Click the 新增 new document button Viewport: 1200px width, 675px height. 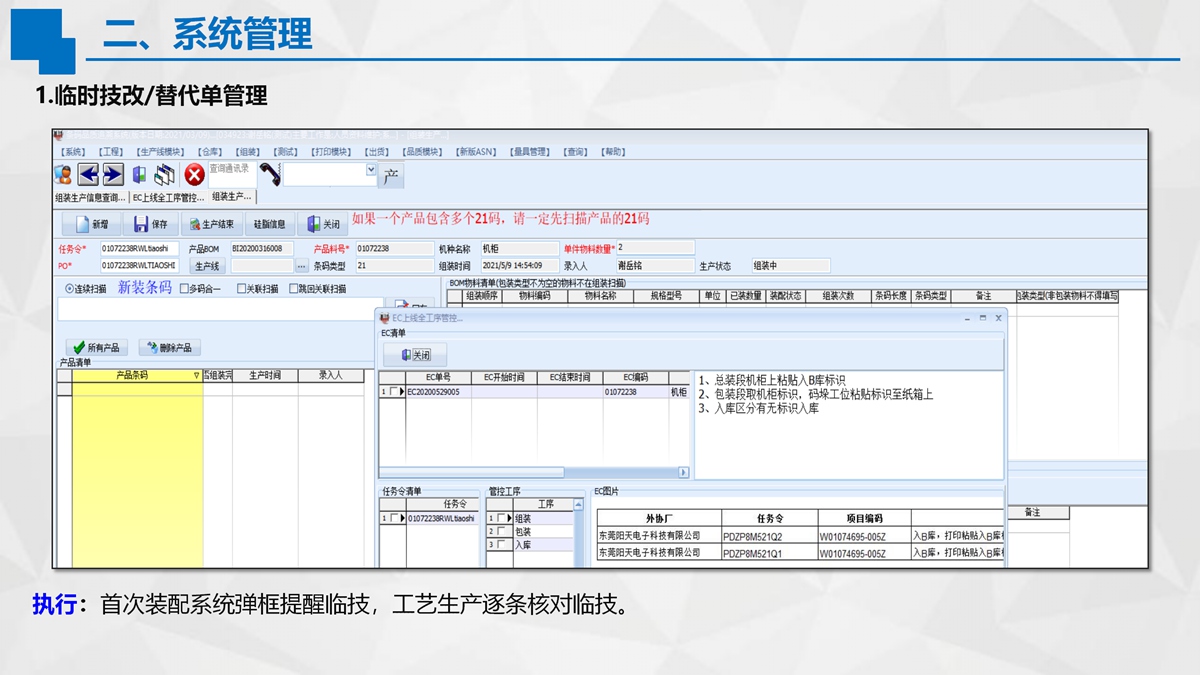(x=92, y=225)
